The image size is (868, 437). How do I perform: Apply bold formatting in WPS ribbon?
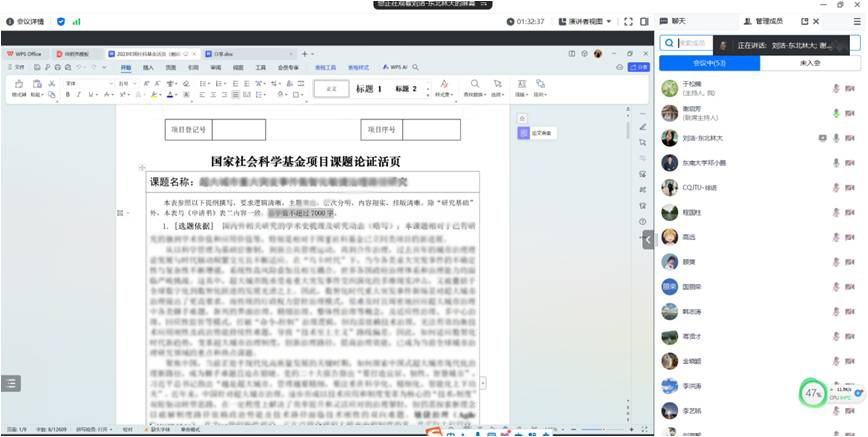pos(66,95)
